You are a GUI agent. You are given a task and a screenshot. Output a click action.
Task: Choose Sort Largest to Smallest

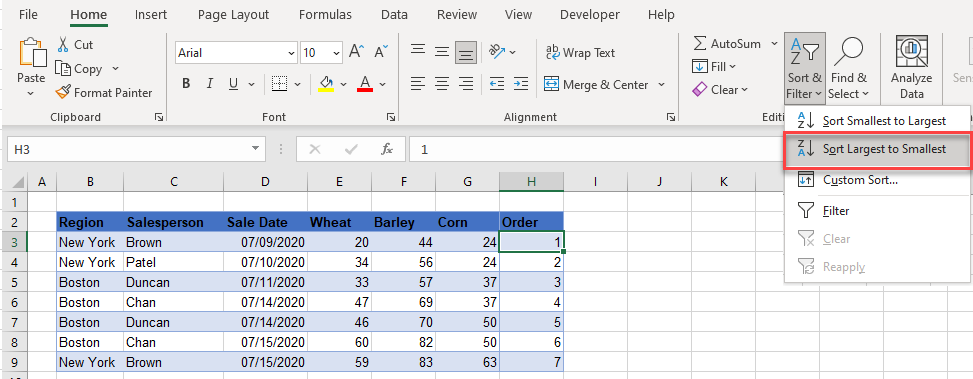(x=877, y=149)
